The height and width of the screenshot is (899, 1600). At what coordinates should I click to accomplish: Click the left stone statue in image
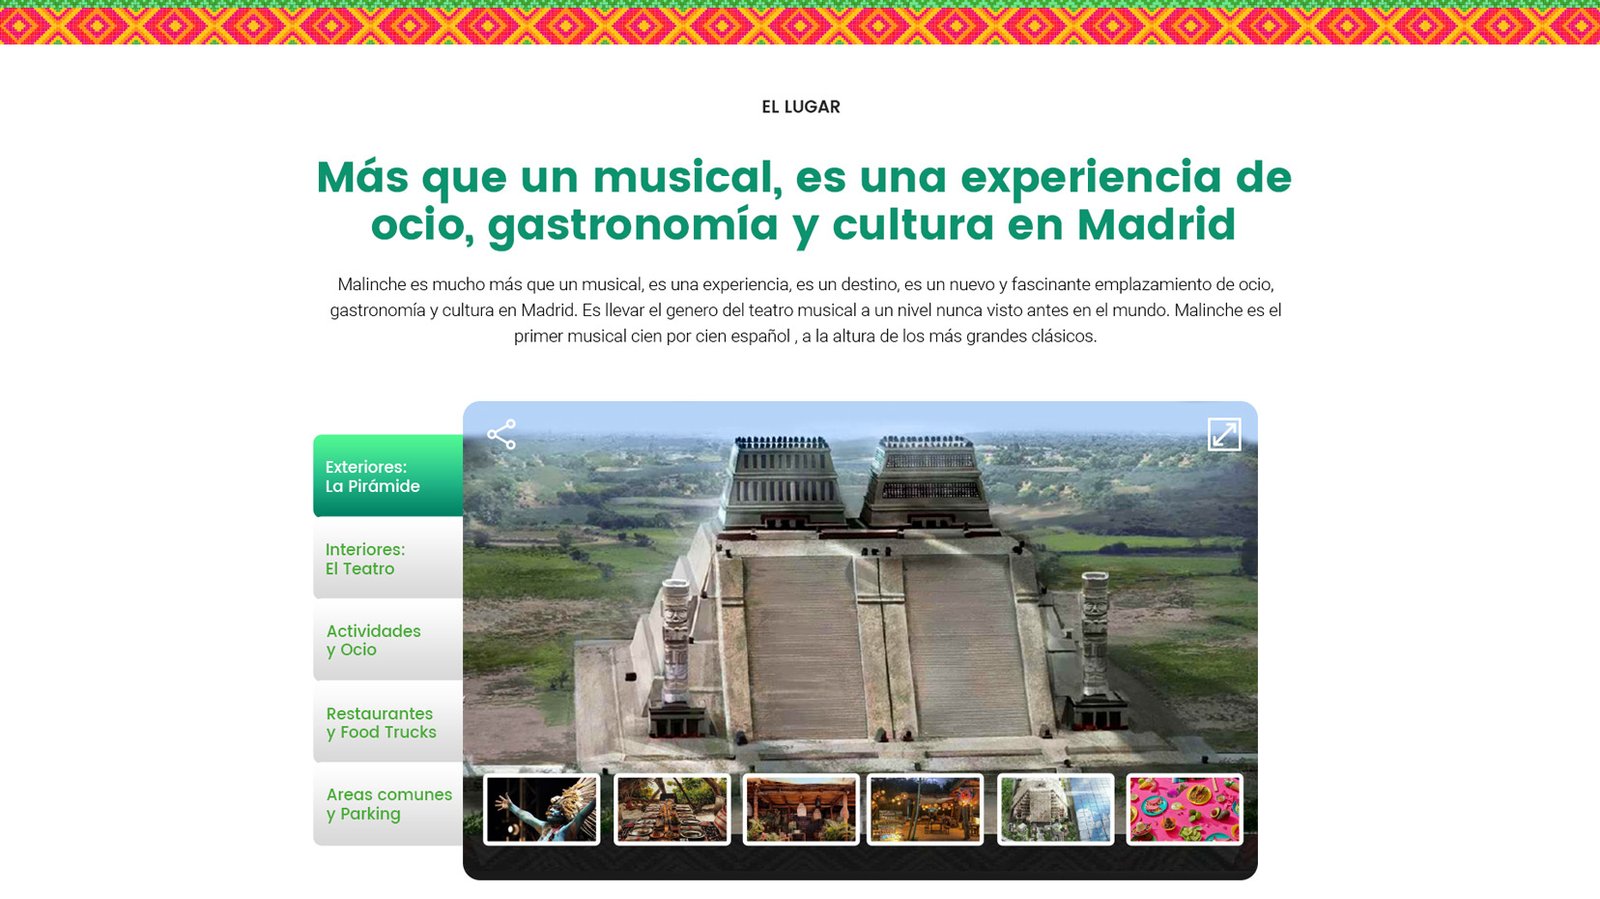(x=676, y=640)
